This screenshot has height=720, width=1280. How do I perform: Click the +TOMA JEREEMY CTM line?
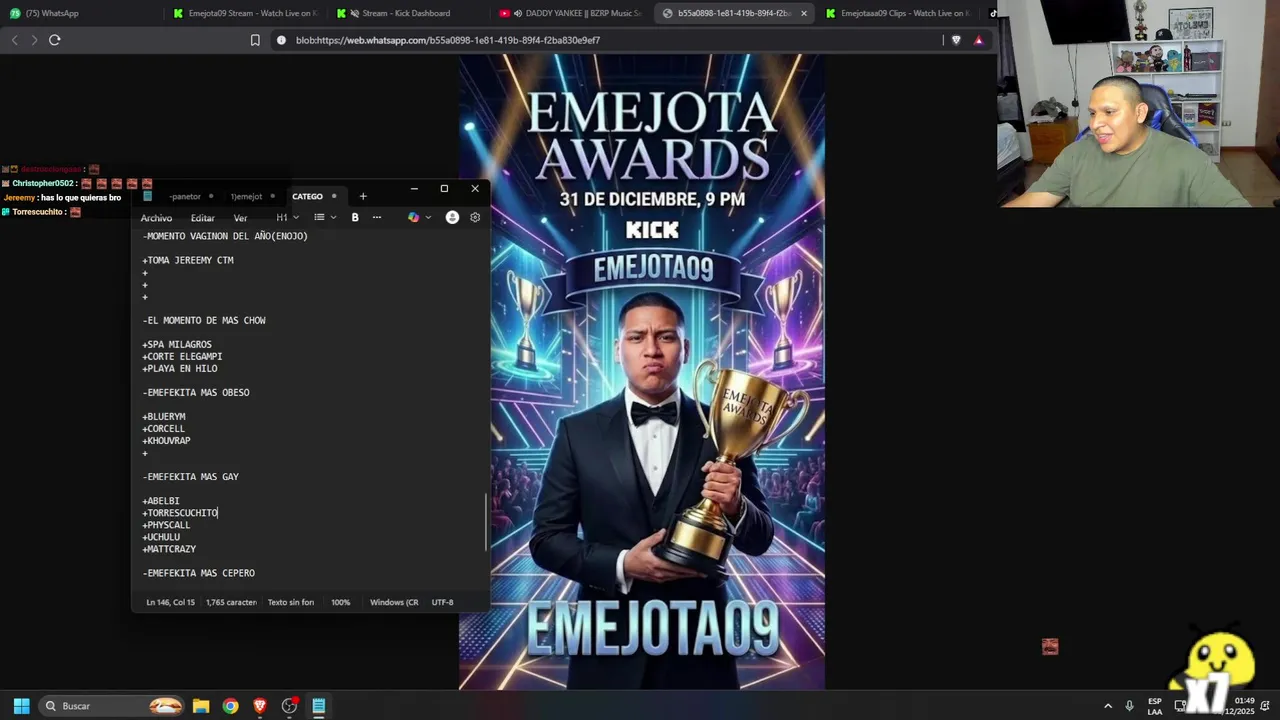point(188,260)
